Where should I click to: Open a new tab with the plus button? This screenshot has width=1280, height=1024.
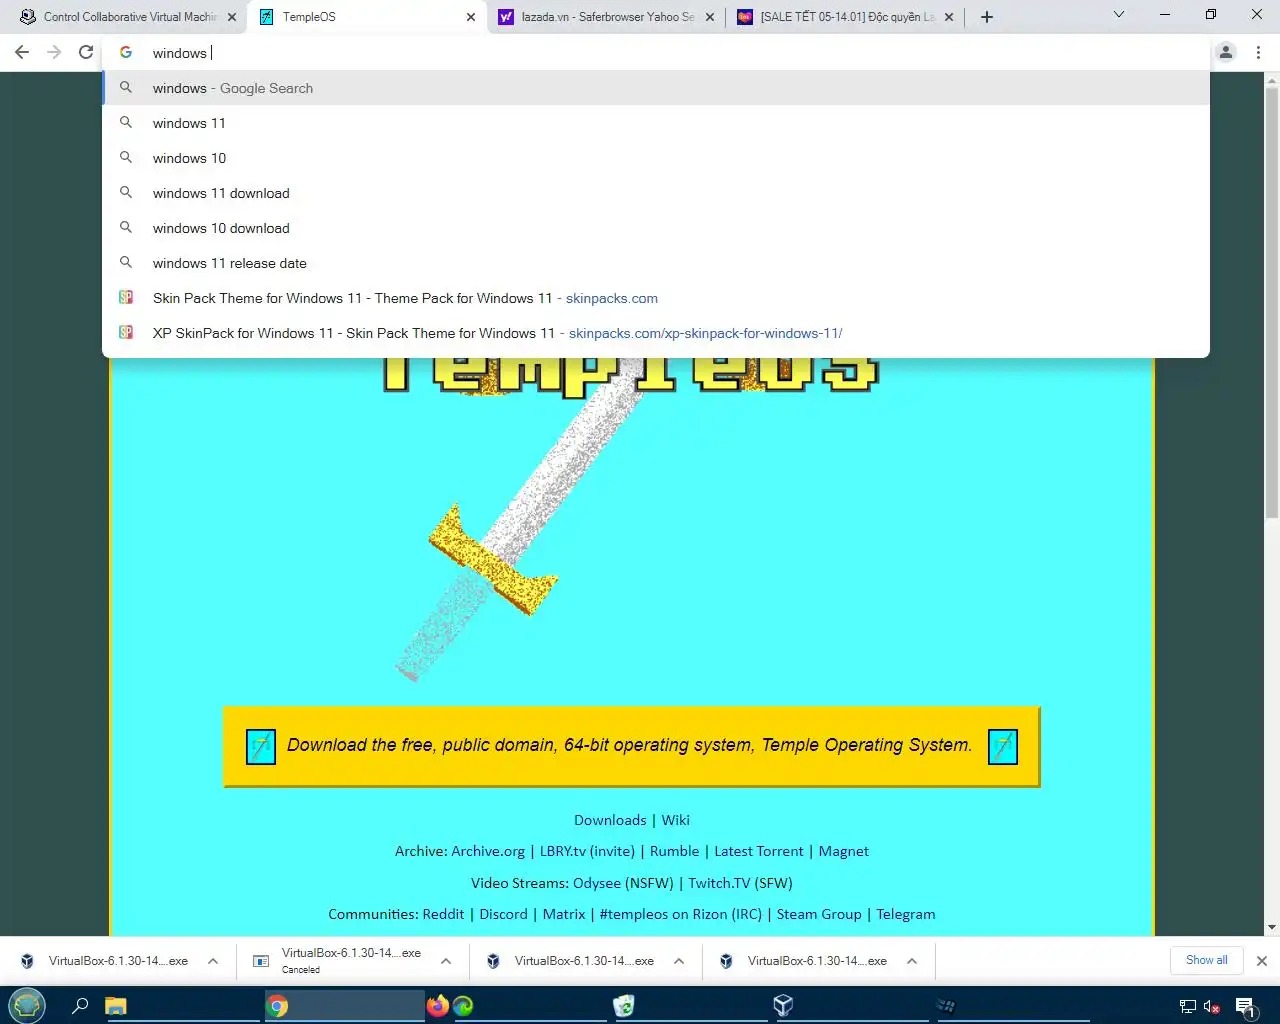click(987, 17)
